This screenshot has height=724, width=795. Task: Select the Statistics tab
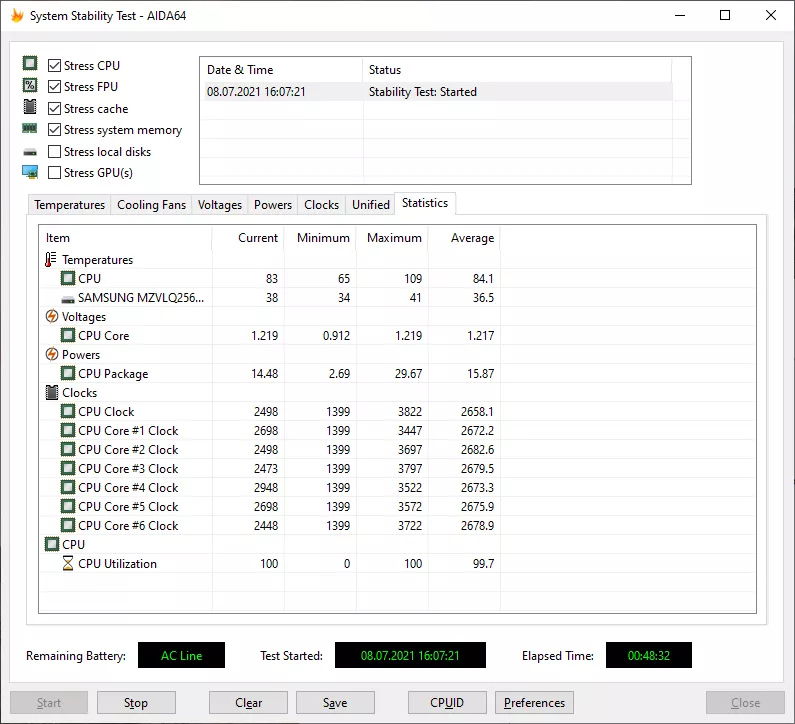point(425,203)
